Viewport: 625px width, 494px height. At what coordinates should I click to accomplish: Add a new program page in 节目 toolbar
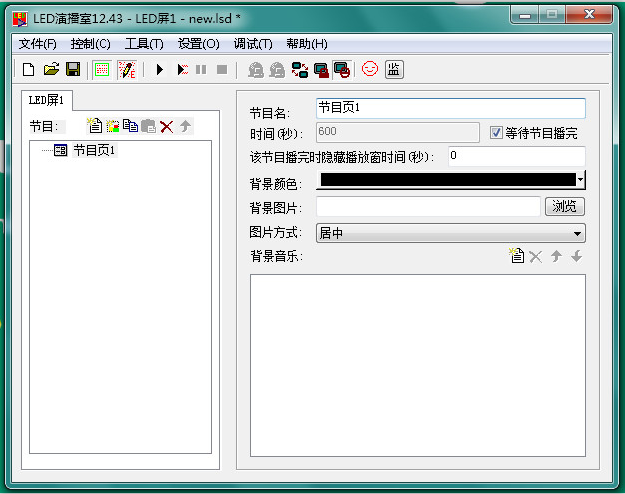(x=95, y=126)
